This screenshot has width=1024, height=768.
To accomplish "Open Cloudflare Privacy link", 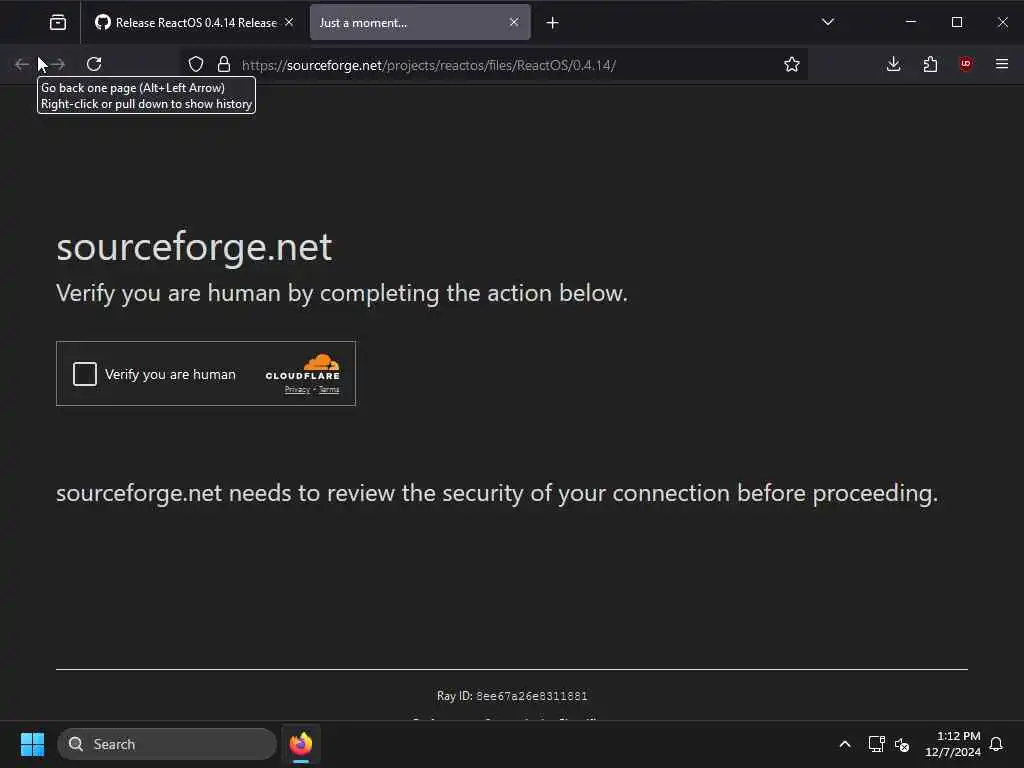I will point(297,390).
